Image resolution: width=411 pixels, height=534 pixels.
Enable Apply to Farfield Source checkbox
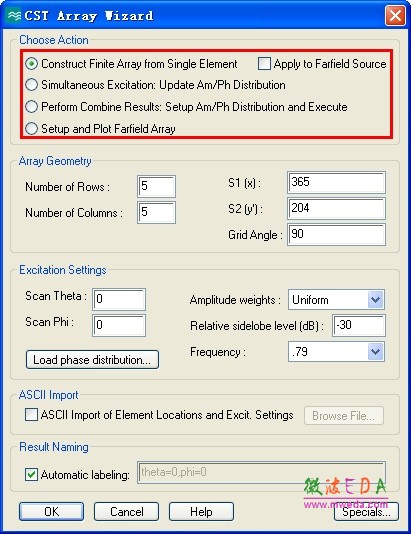[264, 64]
